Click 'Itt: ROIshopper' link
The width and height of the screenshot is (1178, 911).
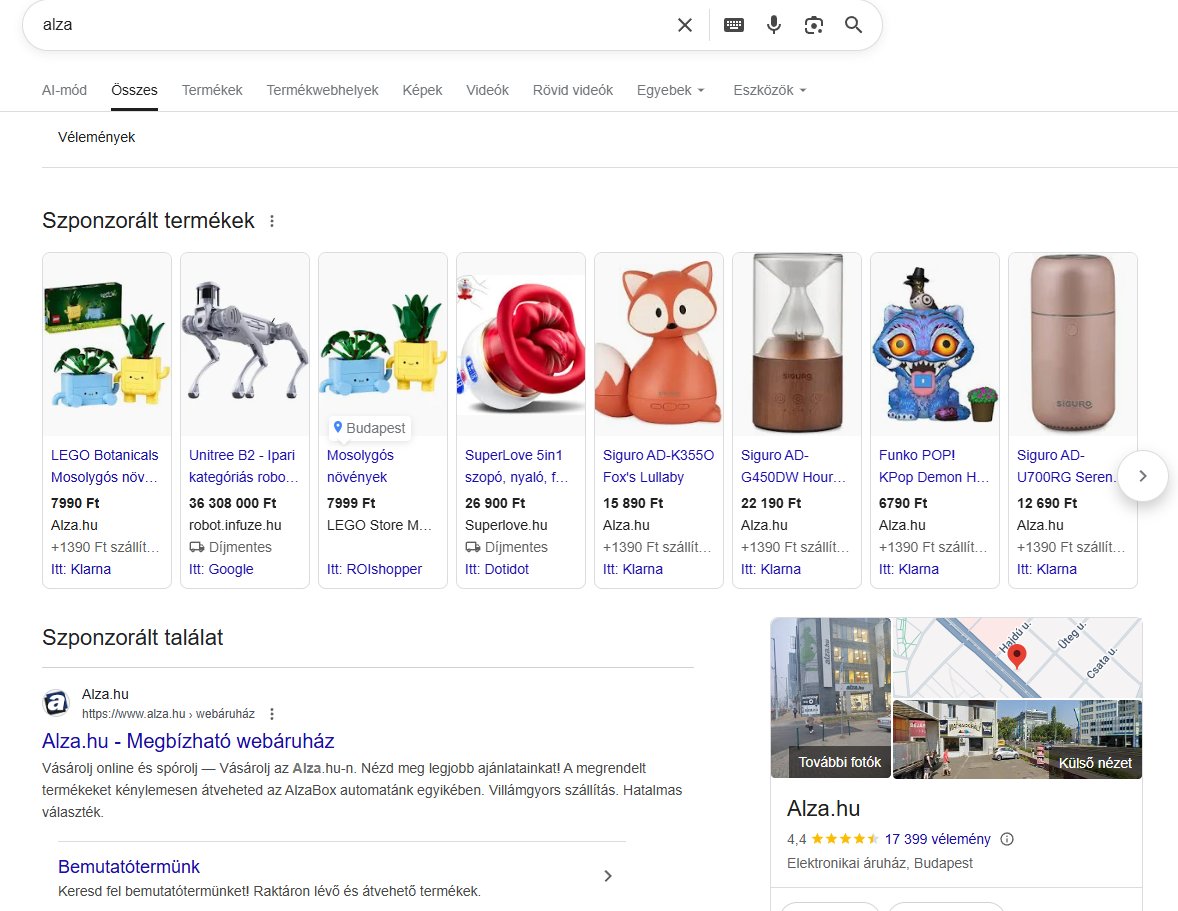[374, 569]
